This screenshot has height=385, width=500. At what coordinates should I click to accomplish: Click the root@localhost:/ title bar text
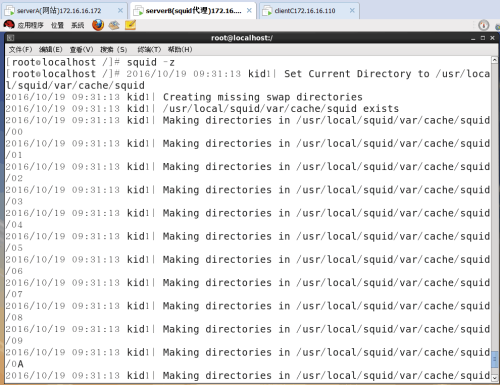(242, 38)
